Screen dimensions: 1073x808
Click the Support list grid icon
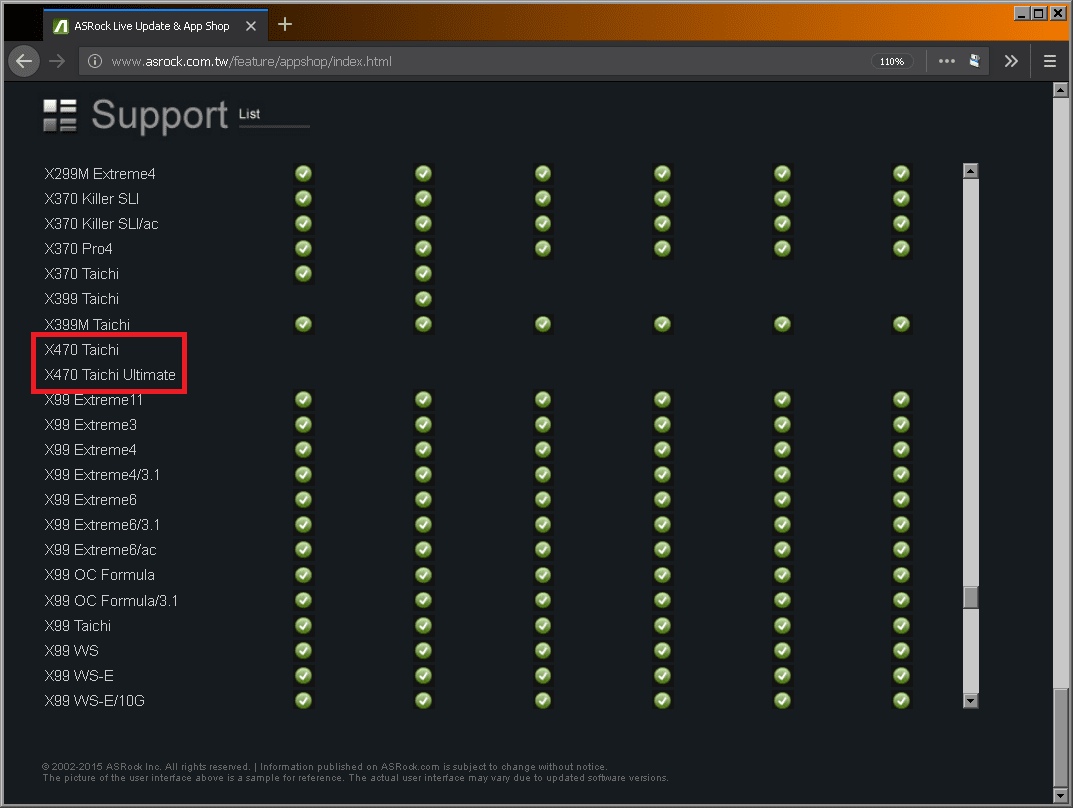coord(60,115)
